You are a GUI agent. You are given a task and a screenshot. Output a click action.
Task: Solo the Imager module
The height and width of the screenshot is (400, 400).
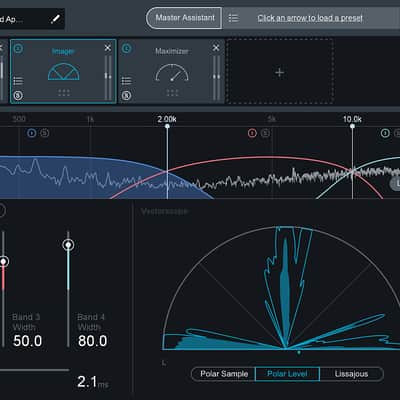pos(18,96)
